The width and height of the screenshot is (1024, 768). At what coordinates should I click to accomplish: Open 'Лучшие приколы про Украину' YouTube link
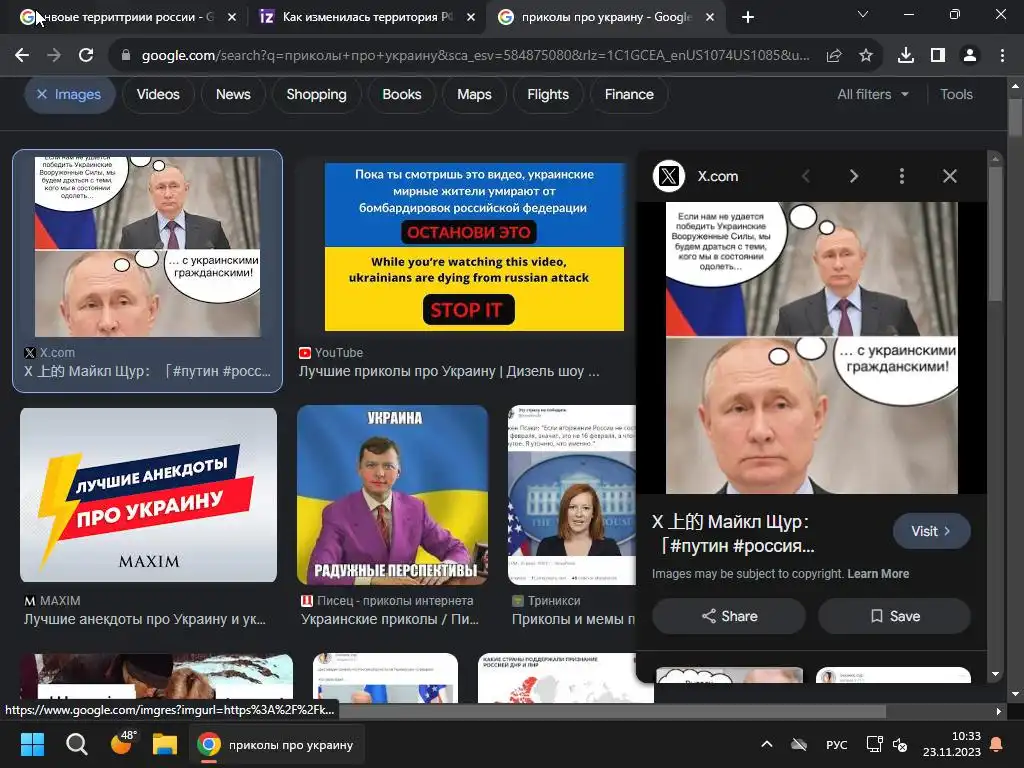(449, 372)
